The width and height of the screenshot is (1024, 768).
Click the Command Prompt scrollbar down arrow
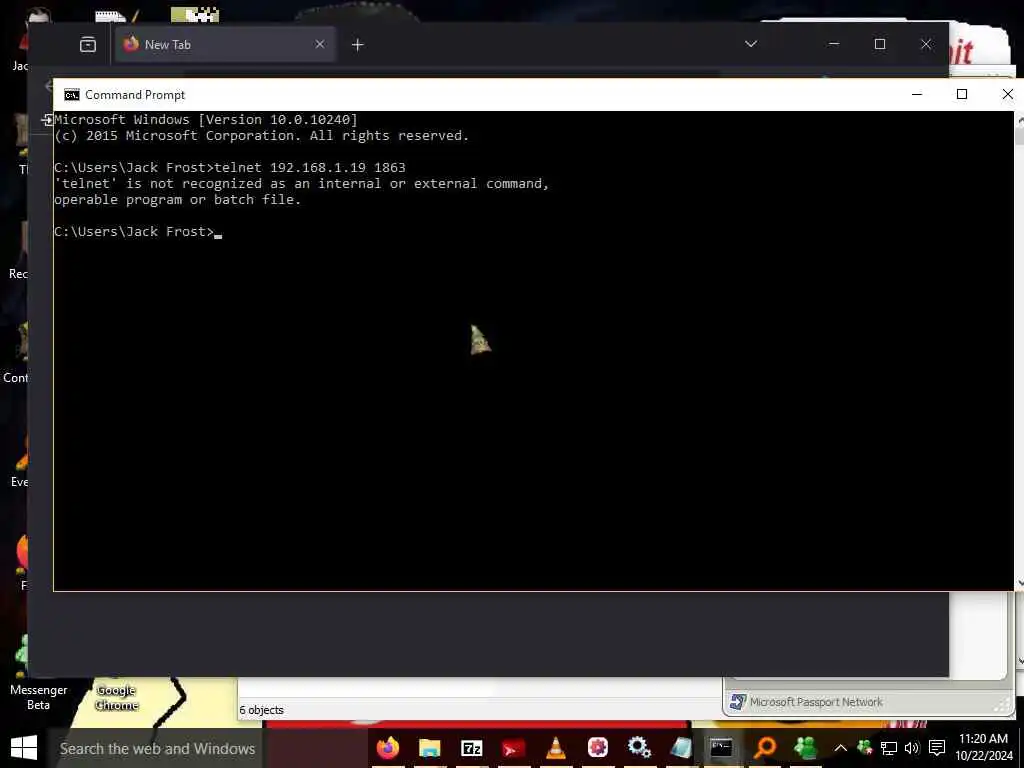(x=1019, y=583)
